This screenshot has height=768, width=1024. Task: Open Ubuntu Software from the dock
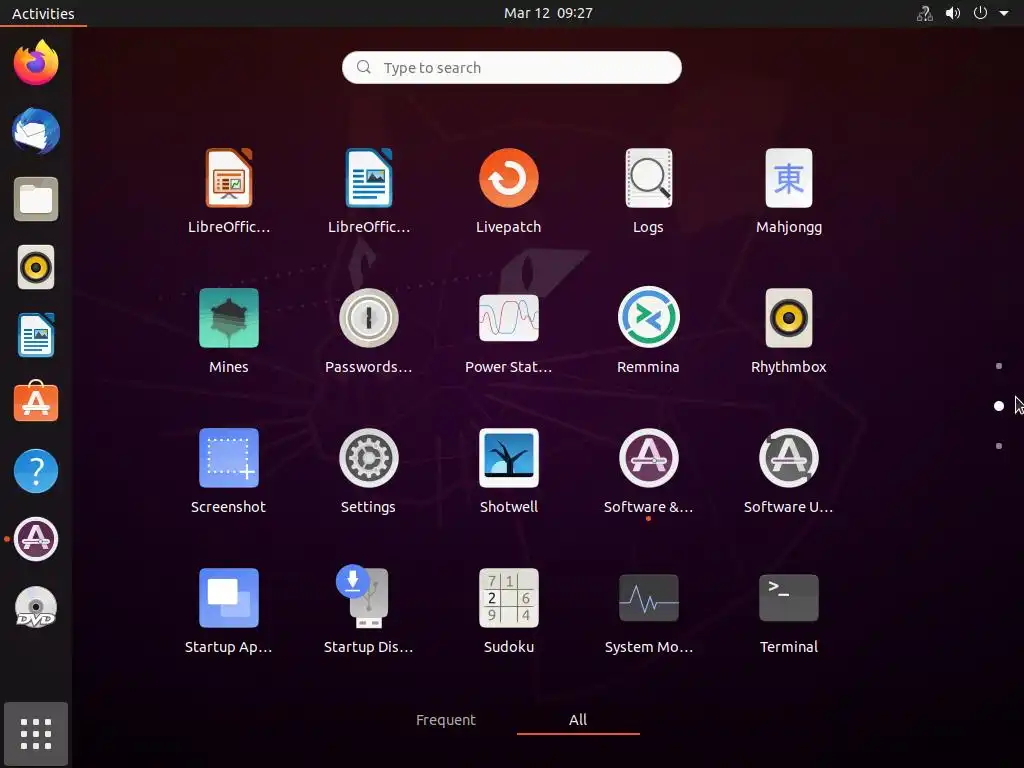tap(36, 403)
